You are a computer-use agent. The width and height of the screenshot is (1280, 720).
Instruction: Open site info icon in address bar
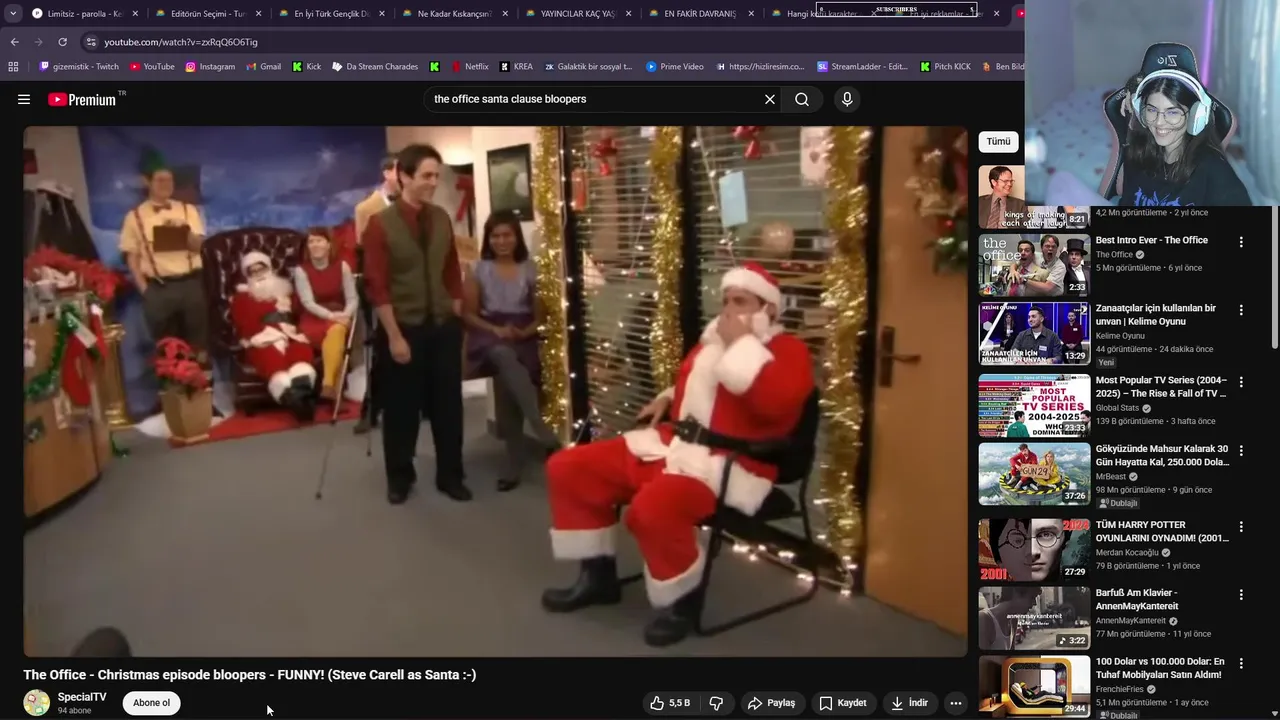point(91,42)
